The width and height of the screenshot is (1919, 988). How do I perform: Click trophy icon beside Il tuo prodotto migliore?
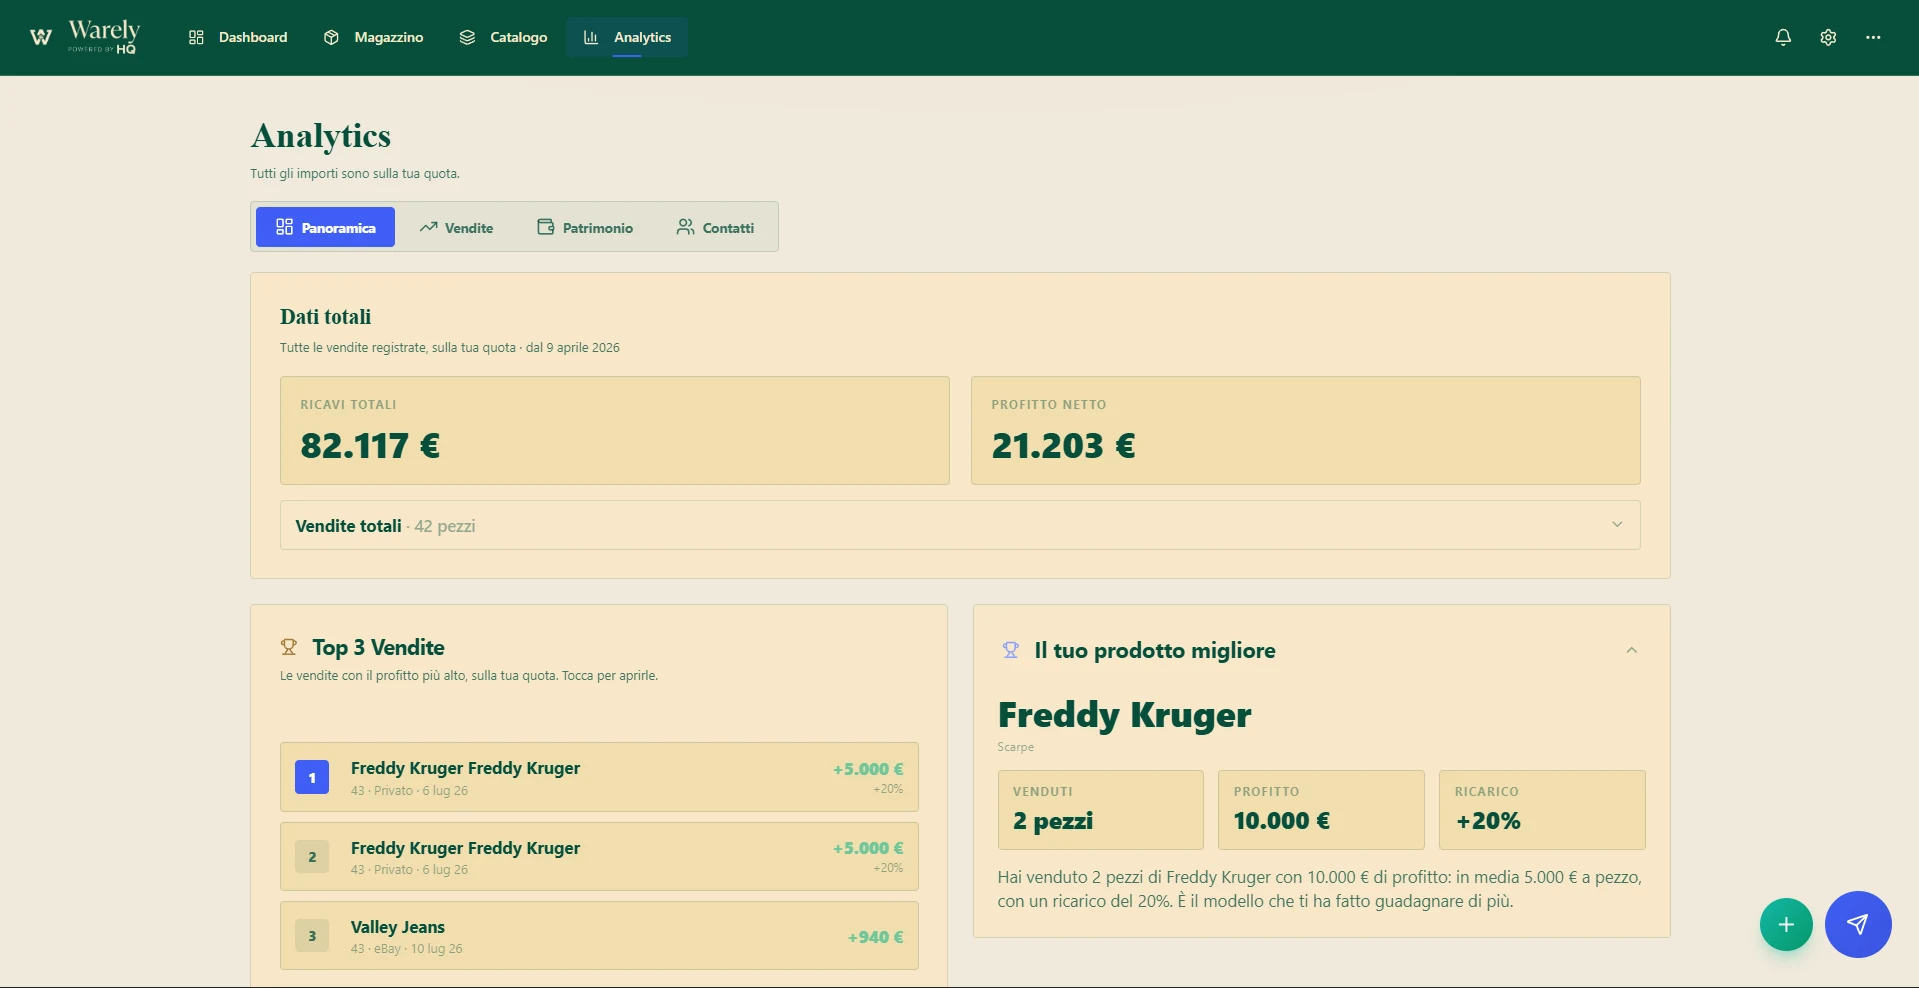[1011, 650]
